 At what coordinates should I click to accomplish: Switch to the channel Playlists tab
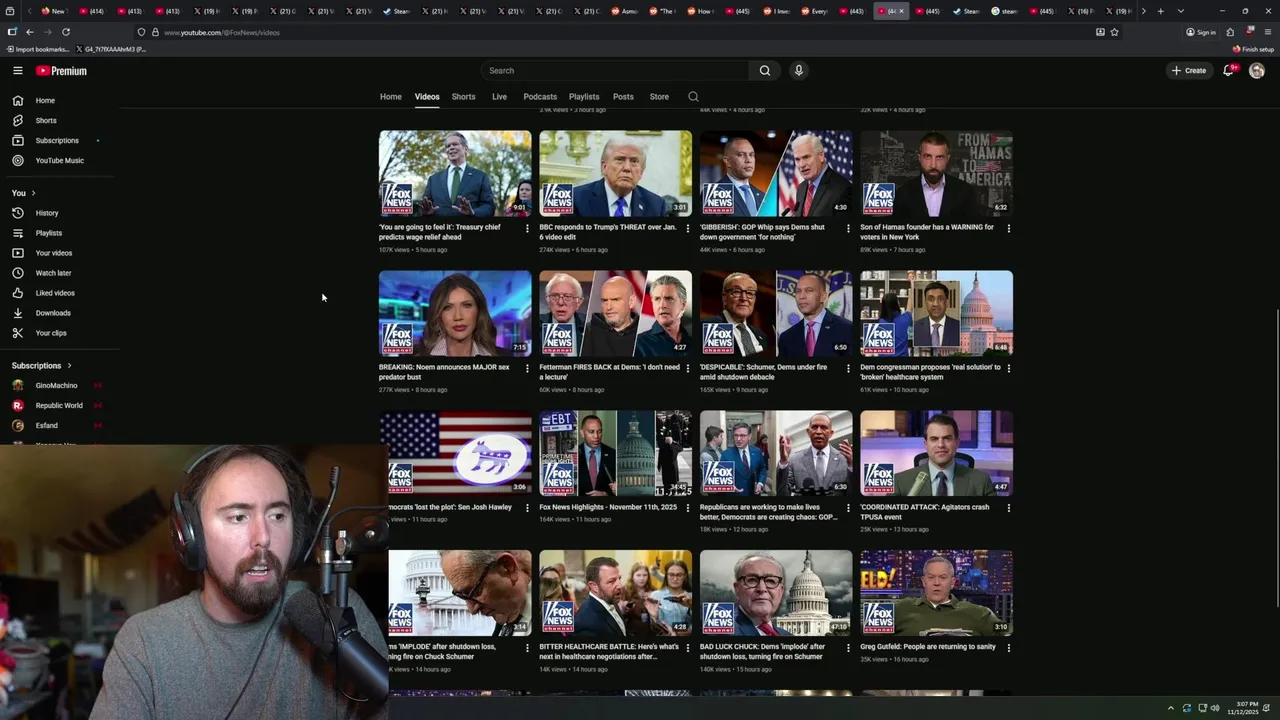click(x=584, y=97)
